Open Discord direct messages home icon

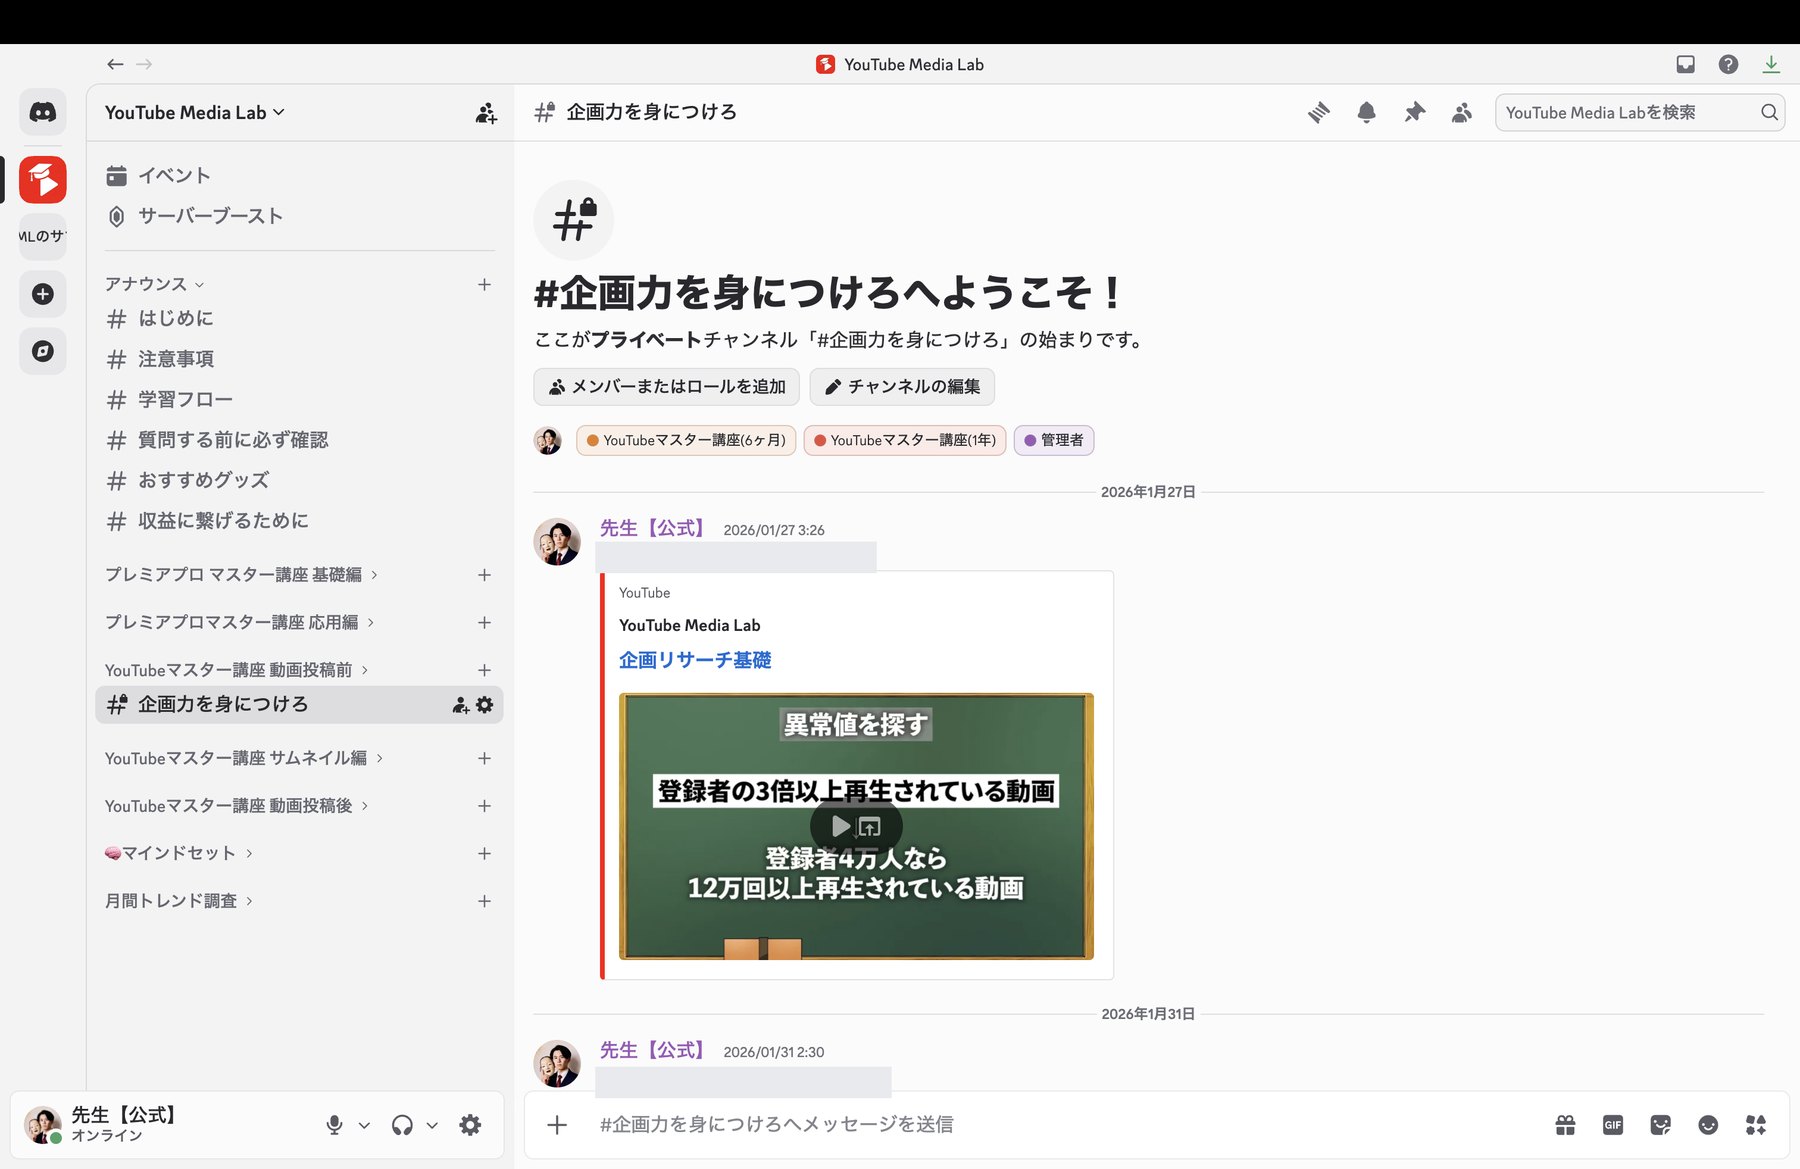(43, 112)
